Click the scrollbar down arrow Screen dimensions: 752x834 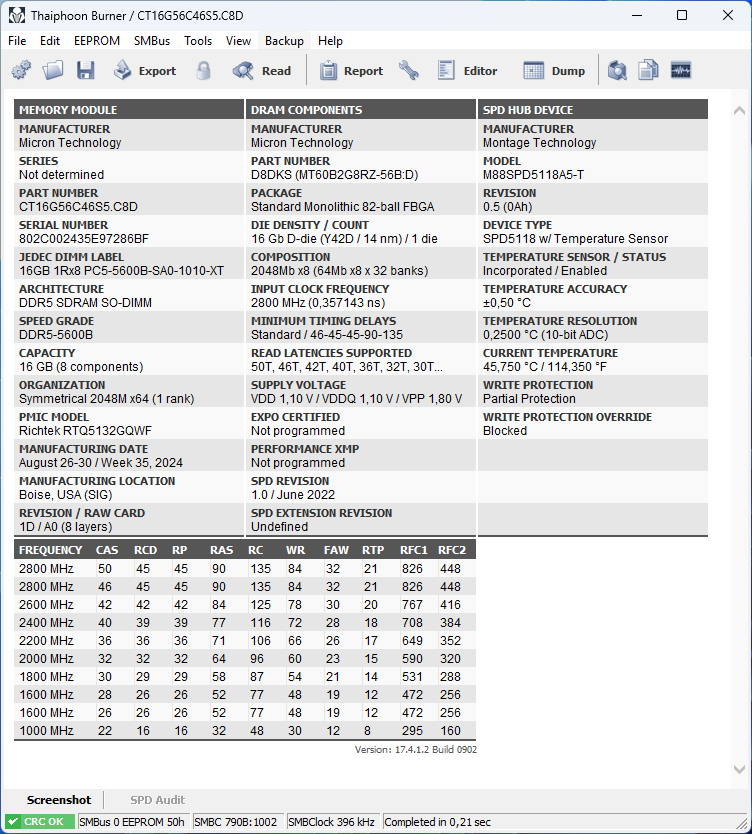pyautogui.click(x=739, y=769)
